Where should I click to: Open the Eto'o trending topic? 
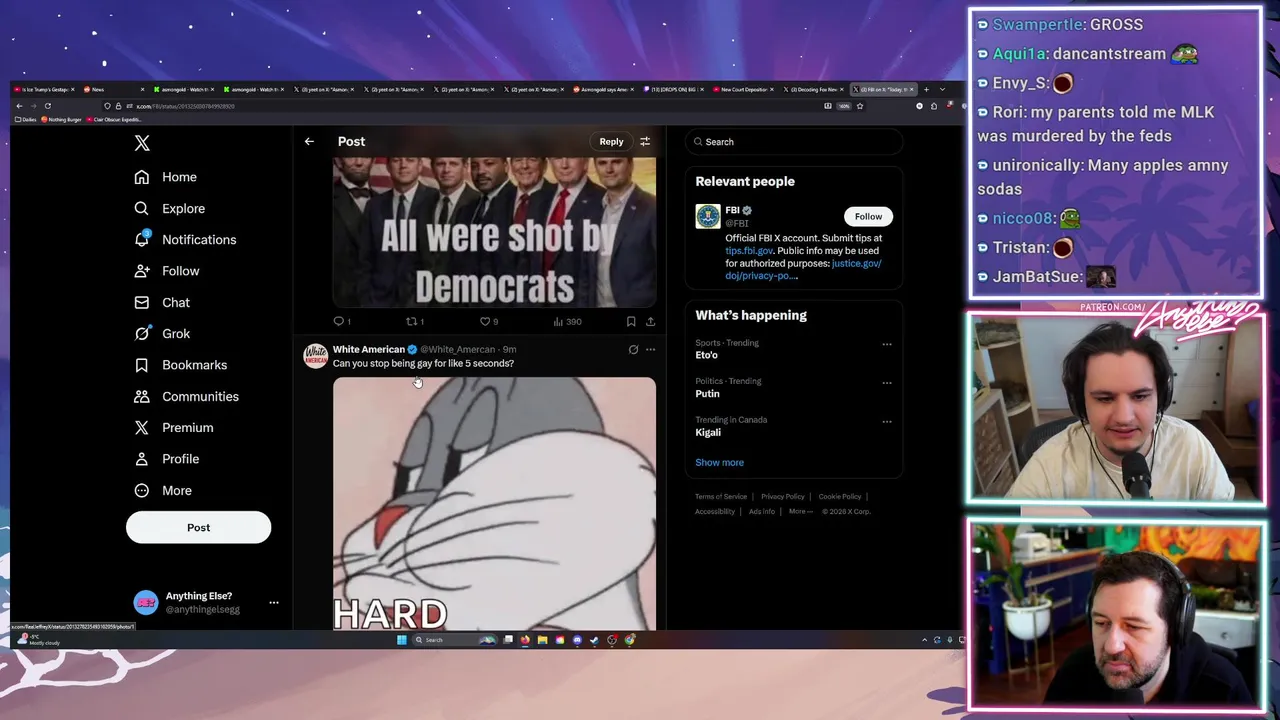pyautogui.click(x=707, y=355)
